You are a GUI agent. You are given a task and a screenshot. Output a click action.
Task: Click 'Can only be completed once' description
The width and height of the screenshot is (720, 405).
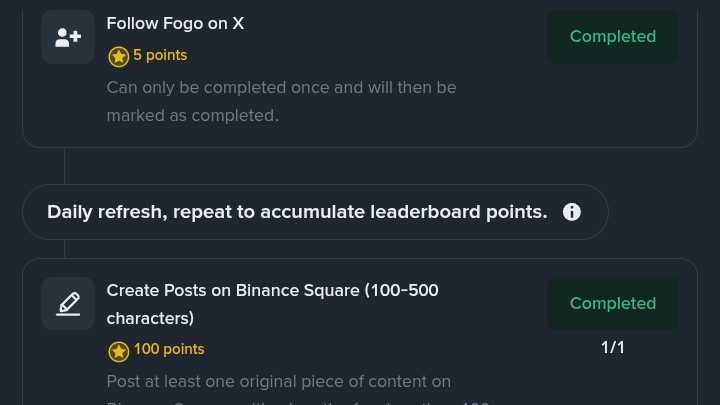pyautogui.click(x=281, y=87)
